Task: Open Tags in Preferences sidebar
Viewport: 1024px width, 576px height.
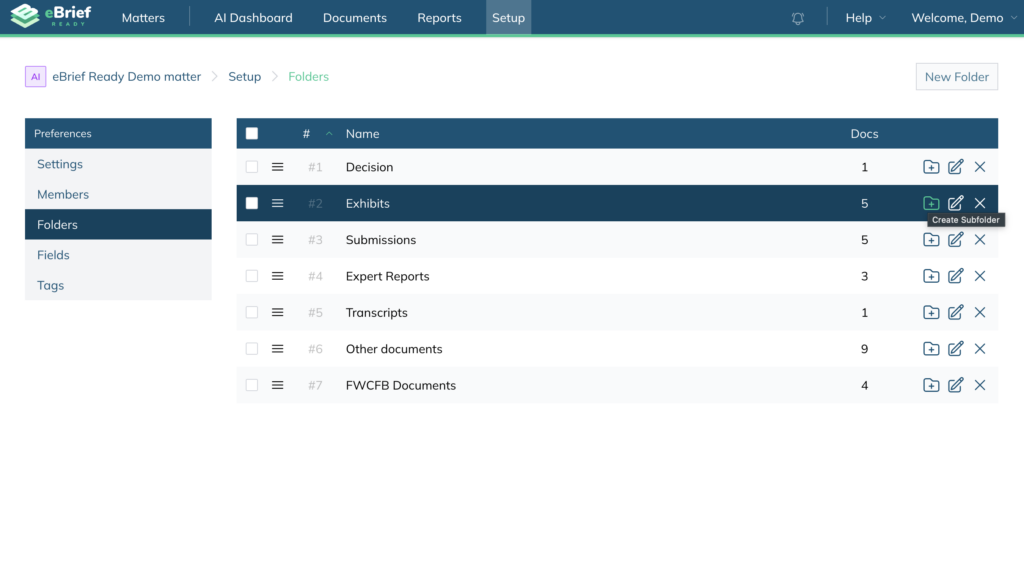Action: [x=118, y=285]
